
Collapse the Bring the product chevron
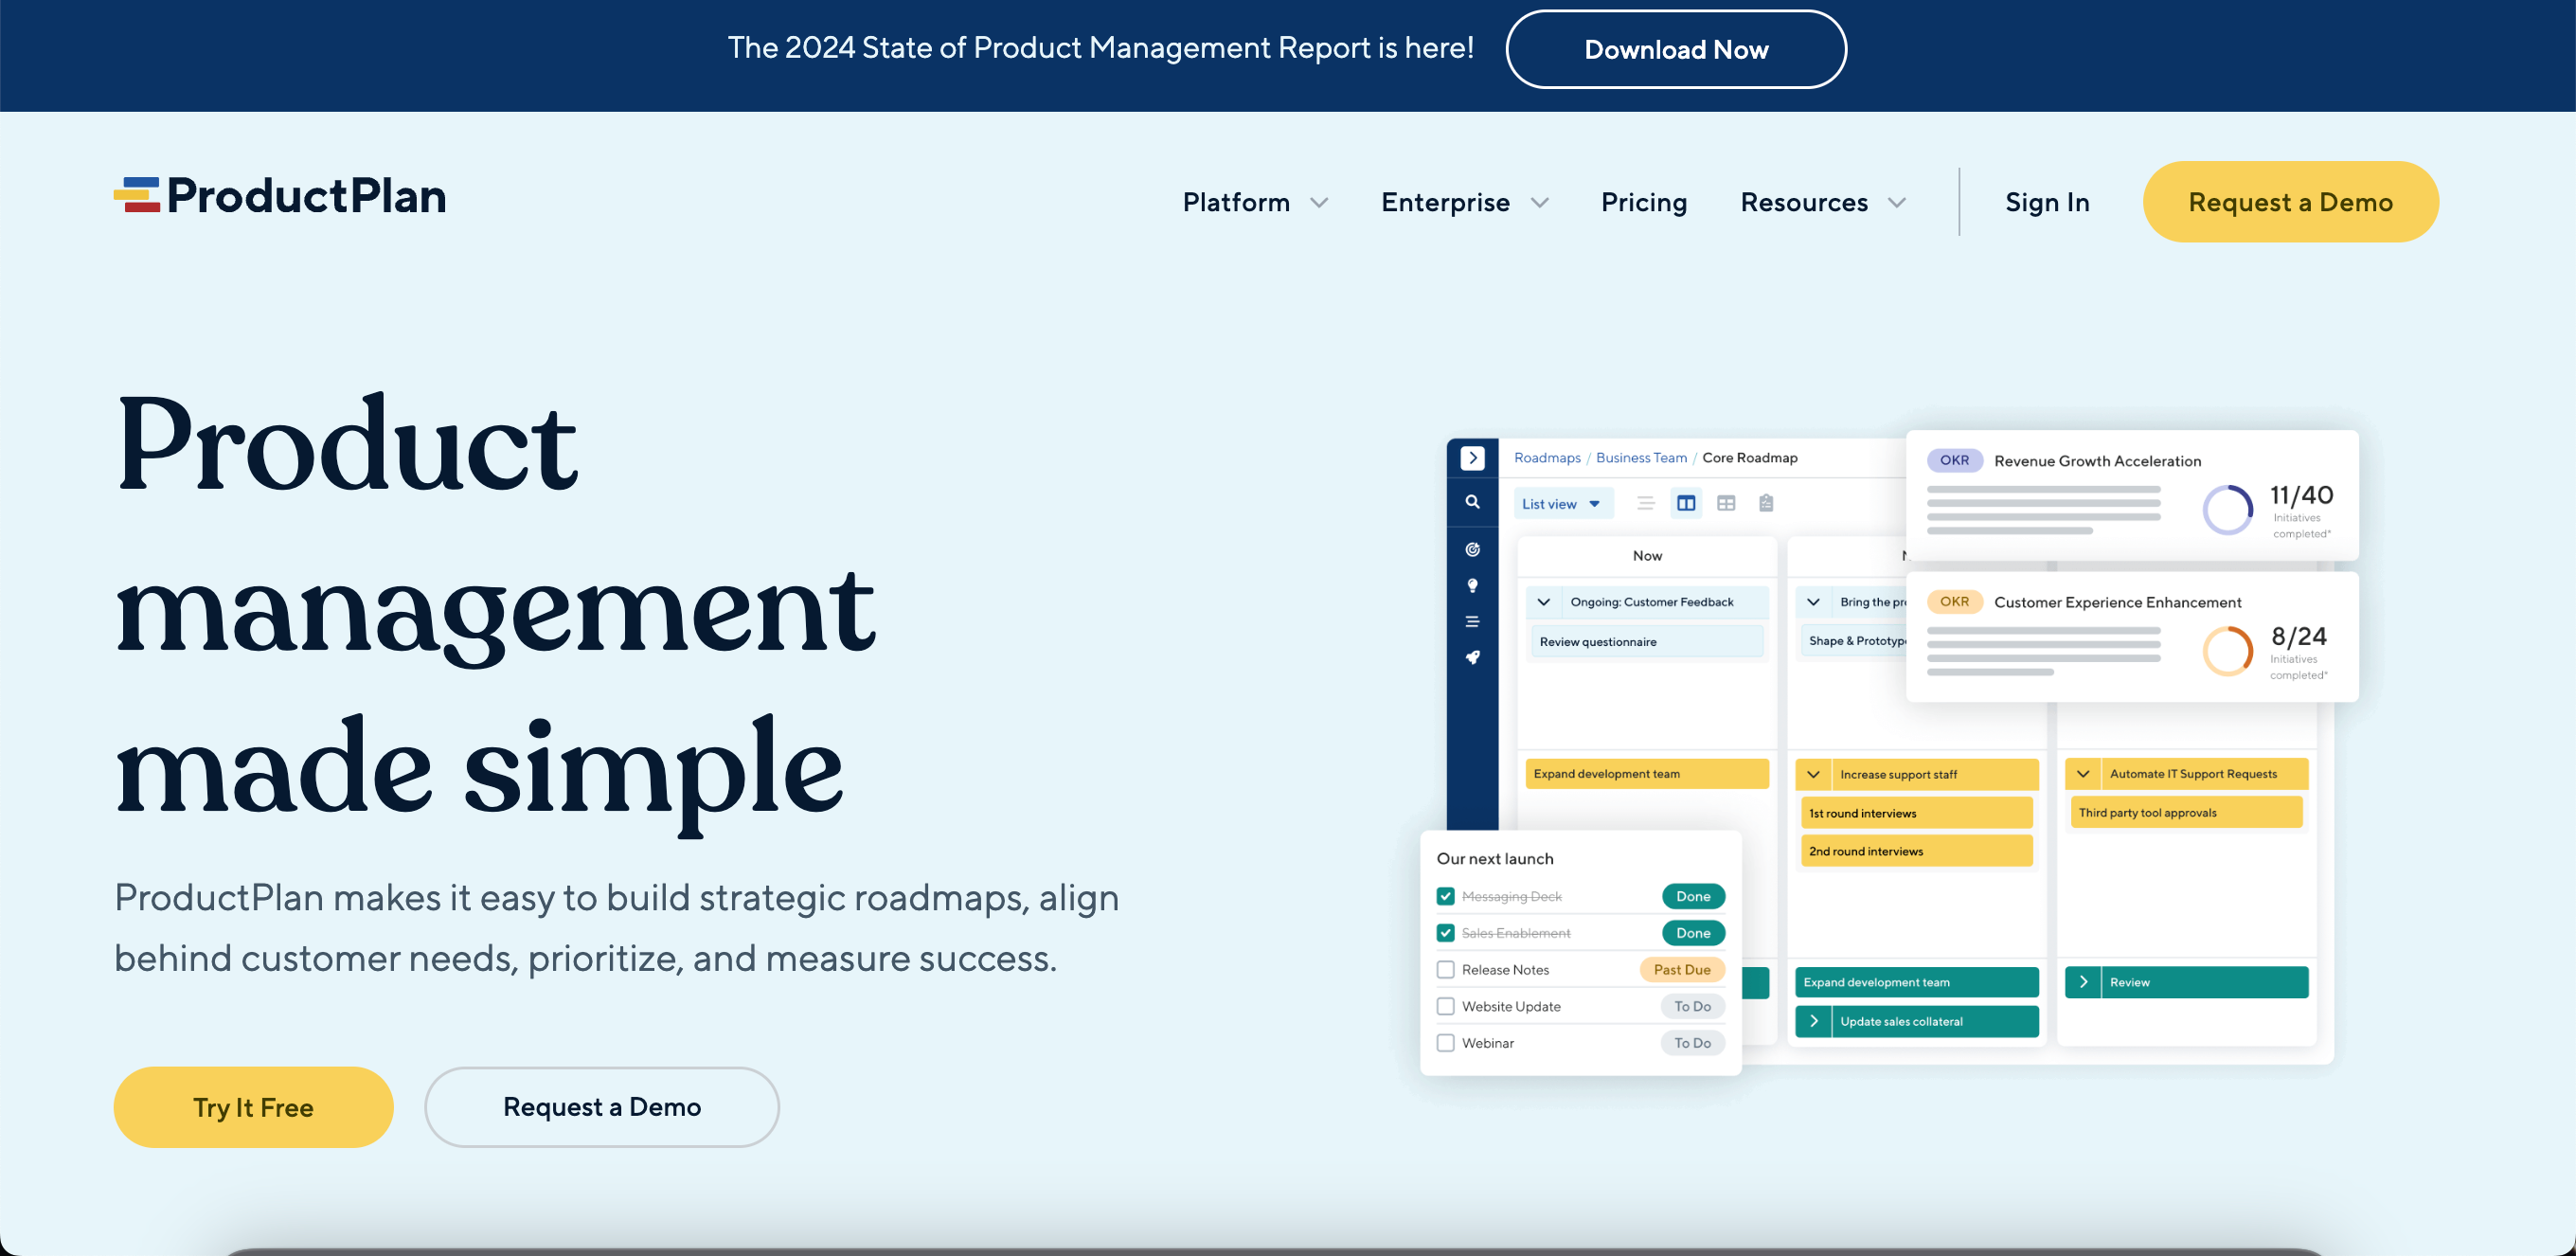[1813, 602]
